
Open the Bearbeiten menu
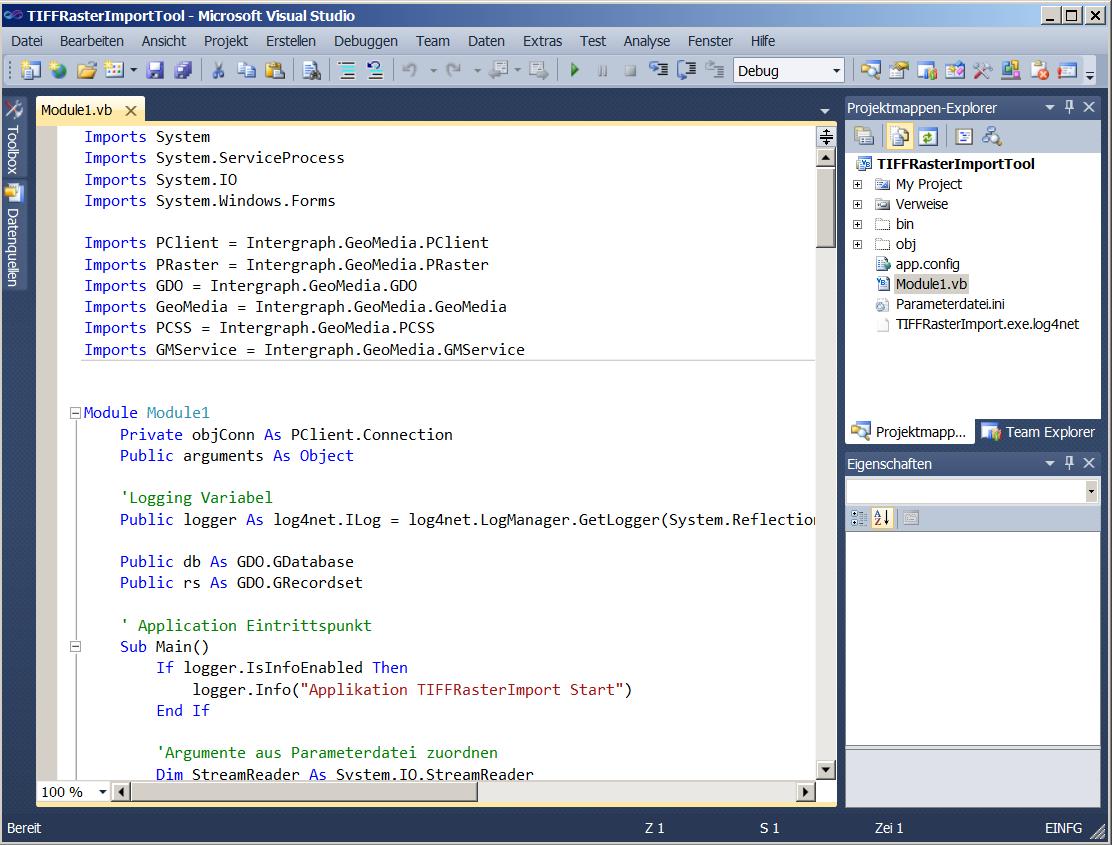(91, 41)
